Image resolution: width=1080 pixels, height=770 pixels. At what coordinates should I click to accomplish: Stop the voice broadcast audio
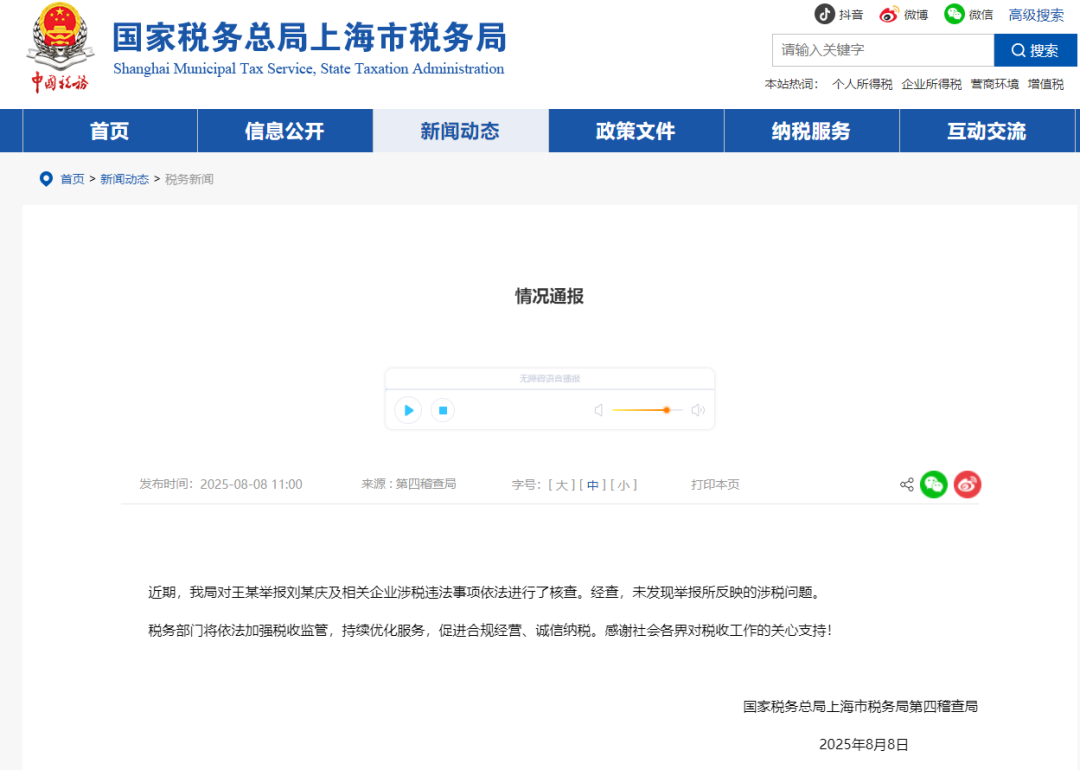tap(443, 410)
